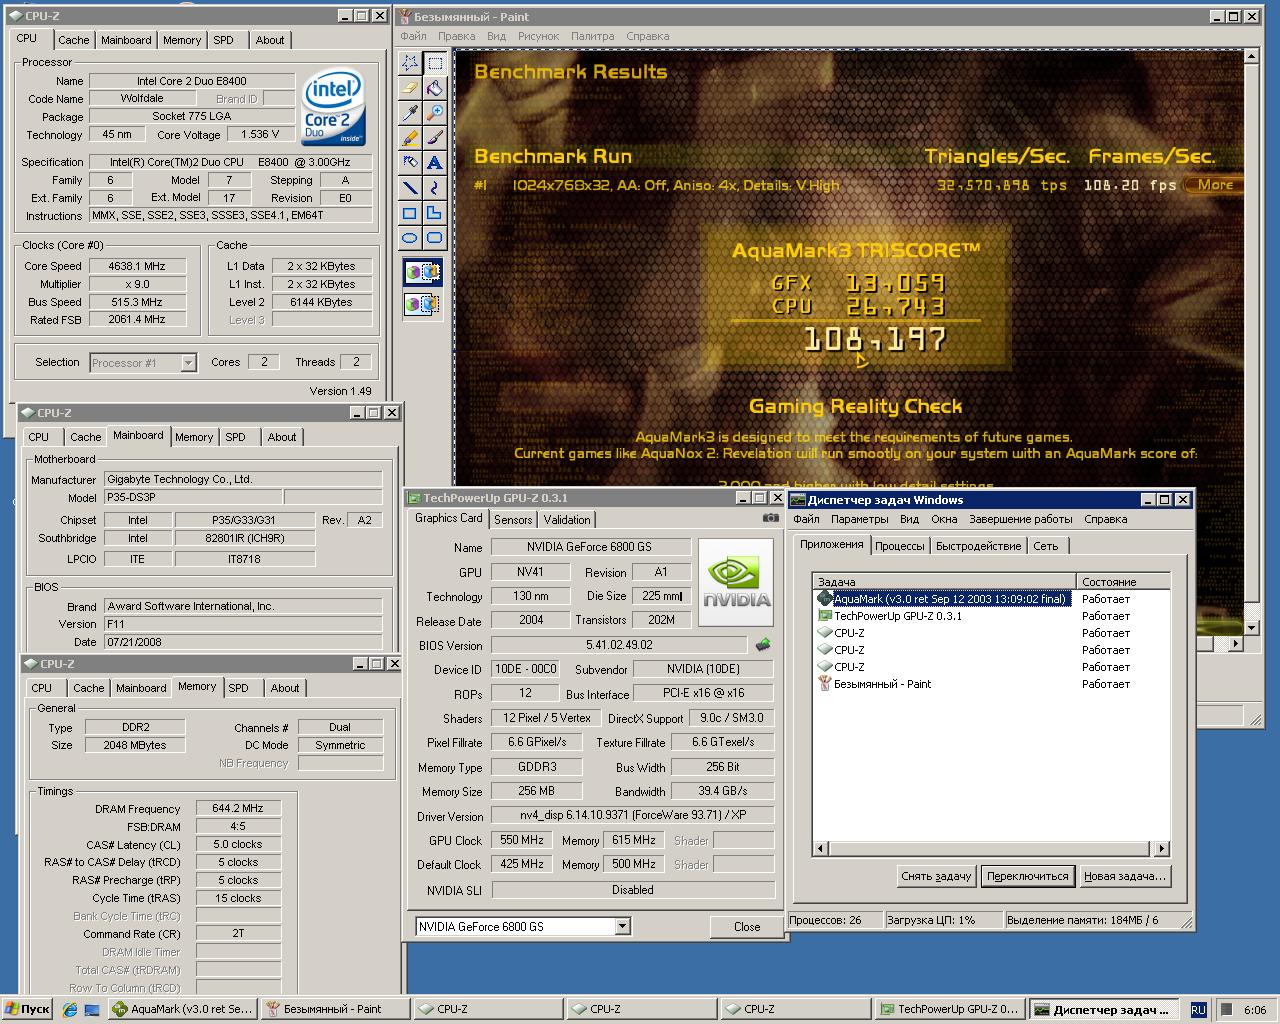Open the Файл menu in Paint
Screen dimensions: 1280x1024
[414, 36]
